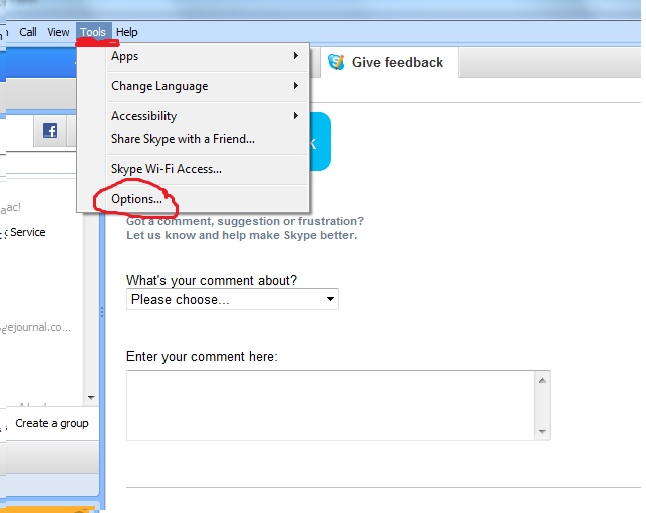Select the Service contact entry
Screen dimensions: 646x513
(28, 232)
